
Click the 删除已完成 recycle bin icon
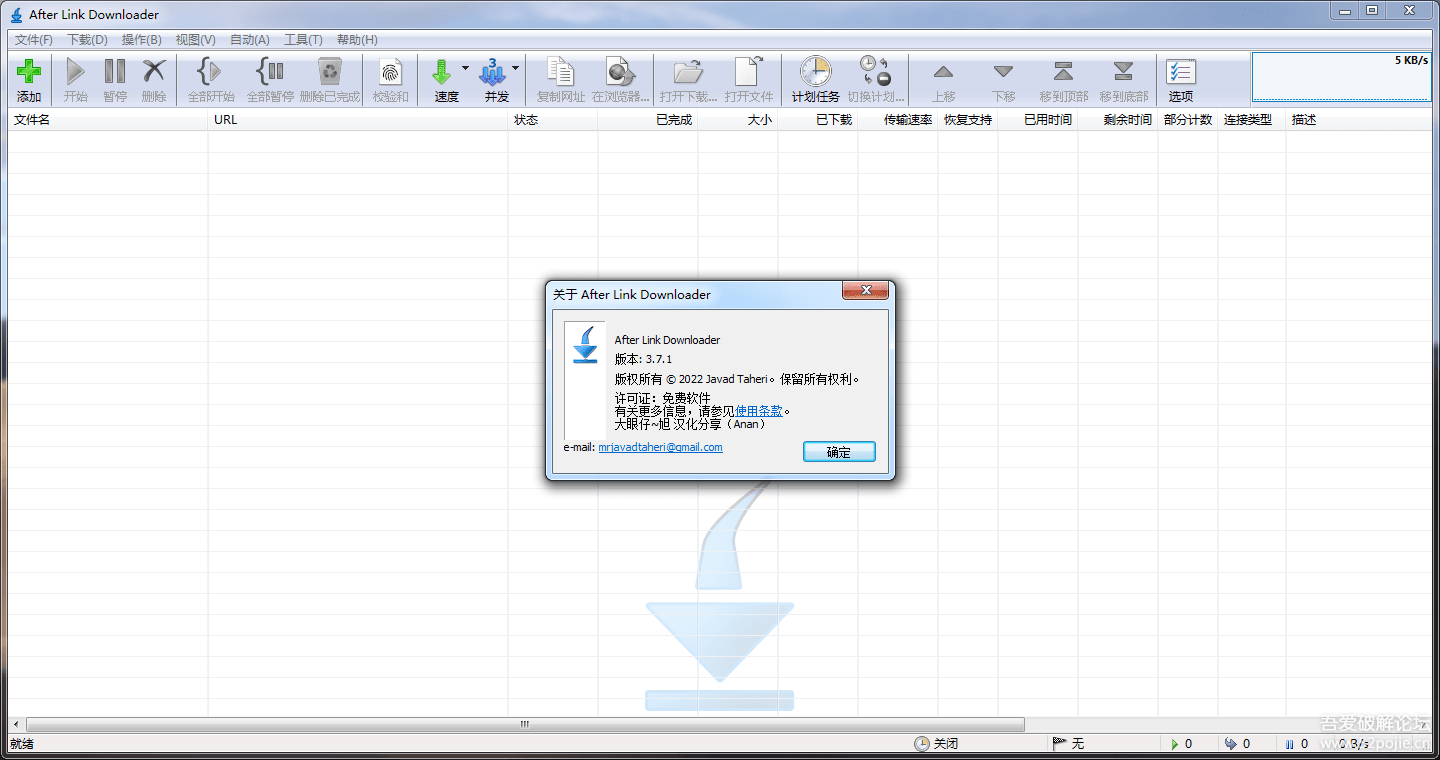pos(329,72)
